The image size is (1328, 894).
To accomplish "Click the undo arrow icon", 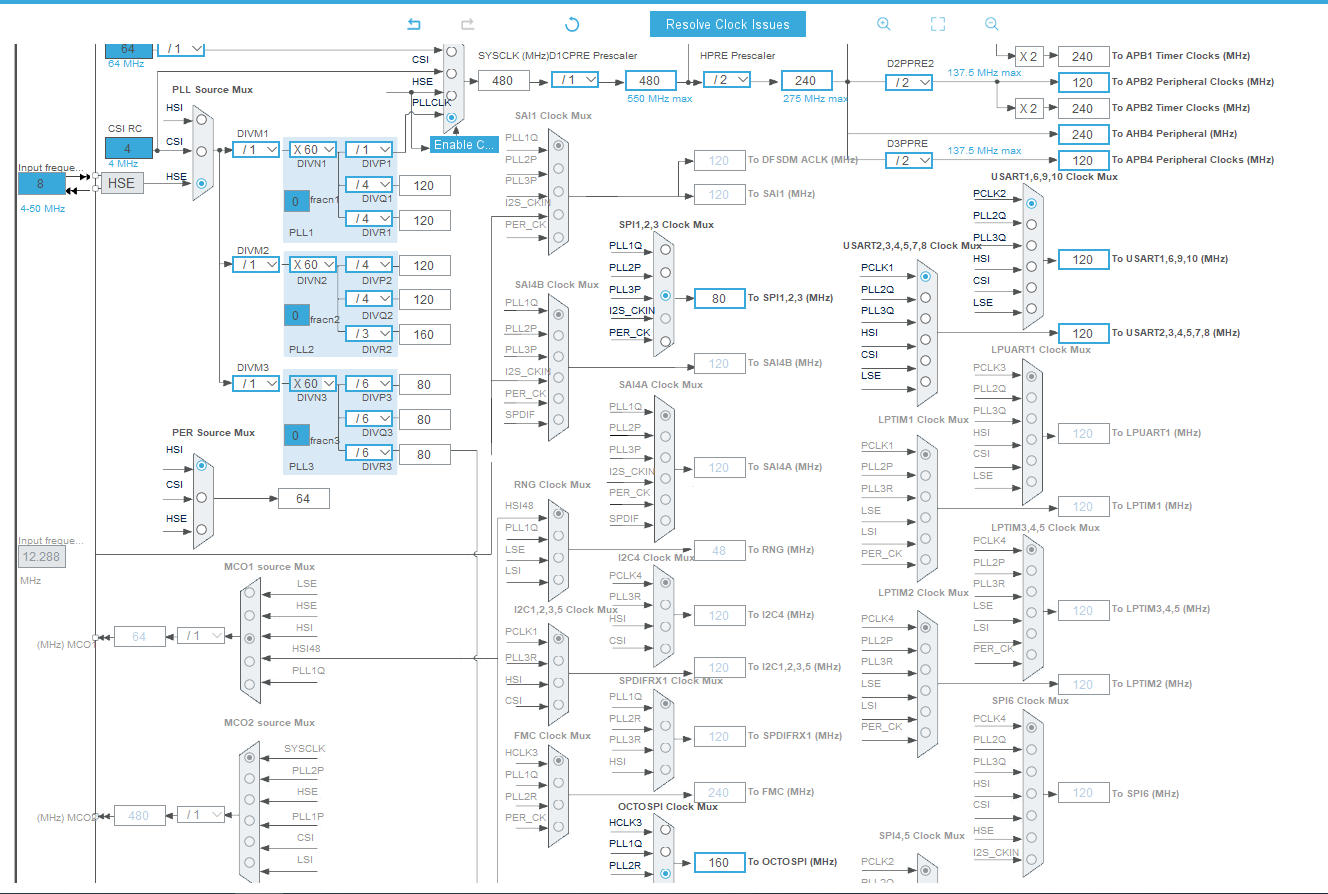I will pyautogui.click(x=414, y=24).
